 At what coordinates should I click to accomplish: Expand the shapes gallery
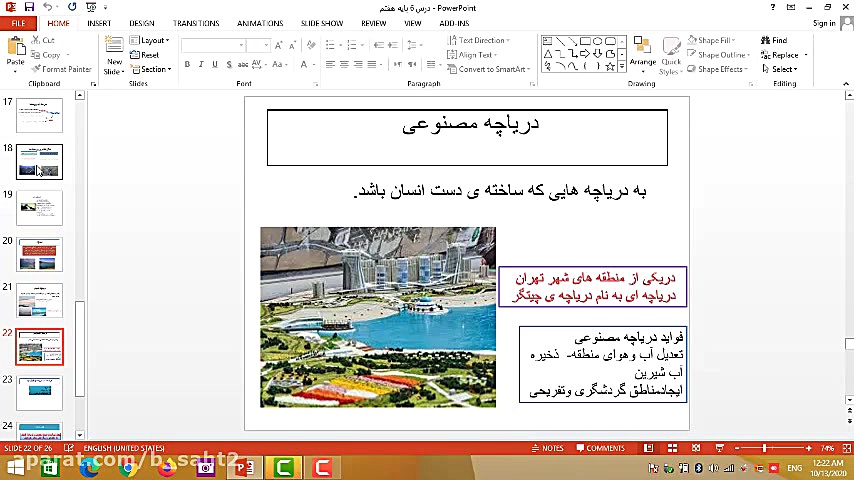622,66
